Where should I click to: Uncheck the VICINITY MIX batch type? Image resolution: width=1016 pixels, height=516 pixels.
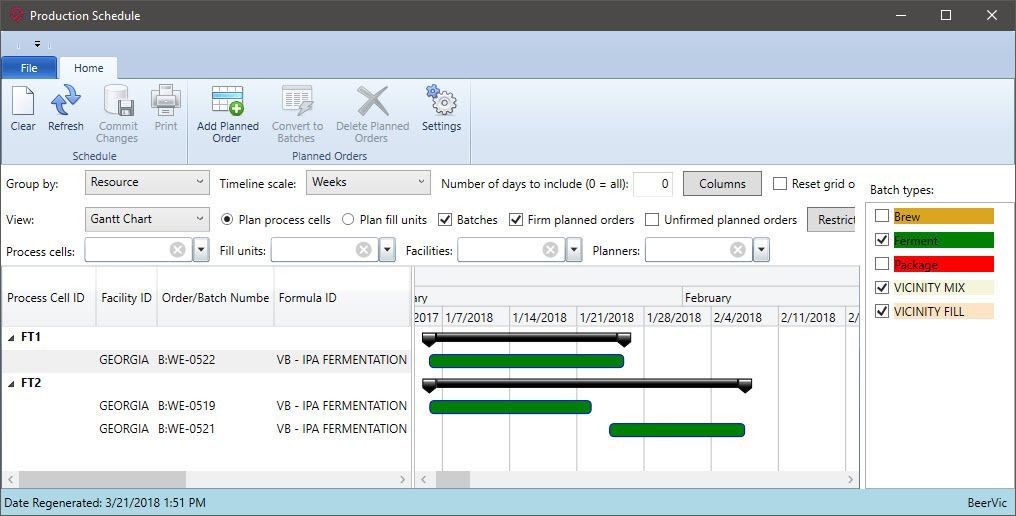coord(882,287)
